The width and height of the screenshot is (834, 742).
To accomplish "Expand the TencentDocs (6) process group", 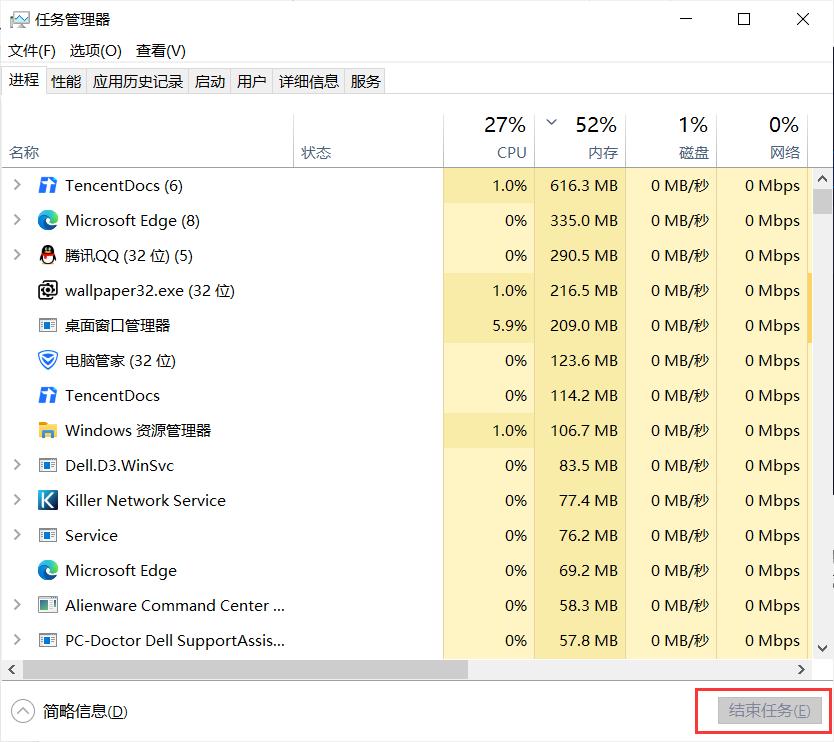I will (18, 185).
